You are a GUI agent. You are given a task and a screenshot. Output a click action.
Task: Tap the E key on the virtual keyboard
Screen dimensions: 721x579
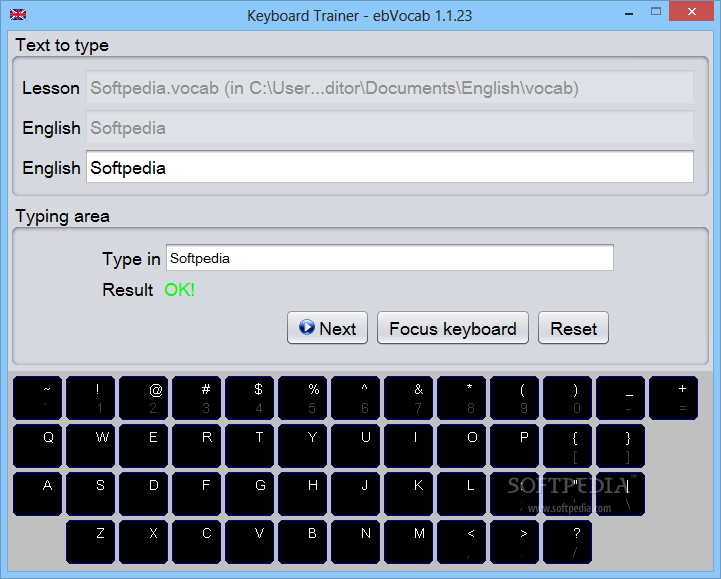click(143, 446)
